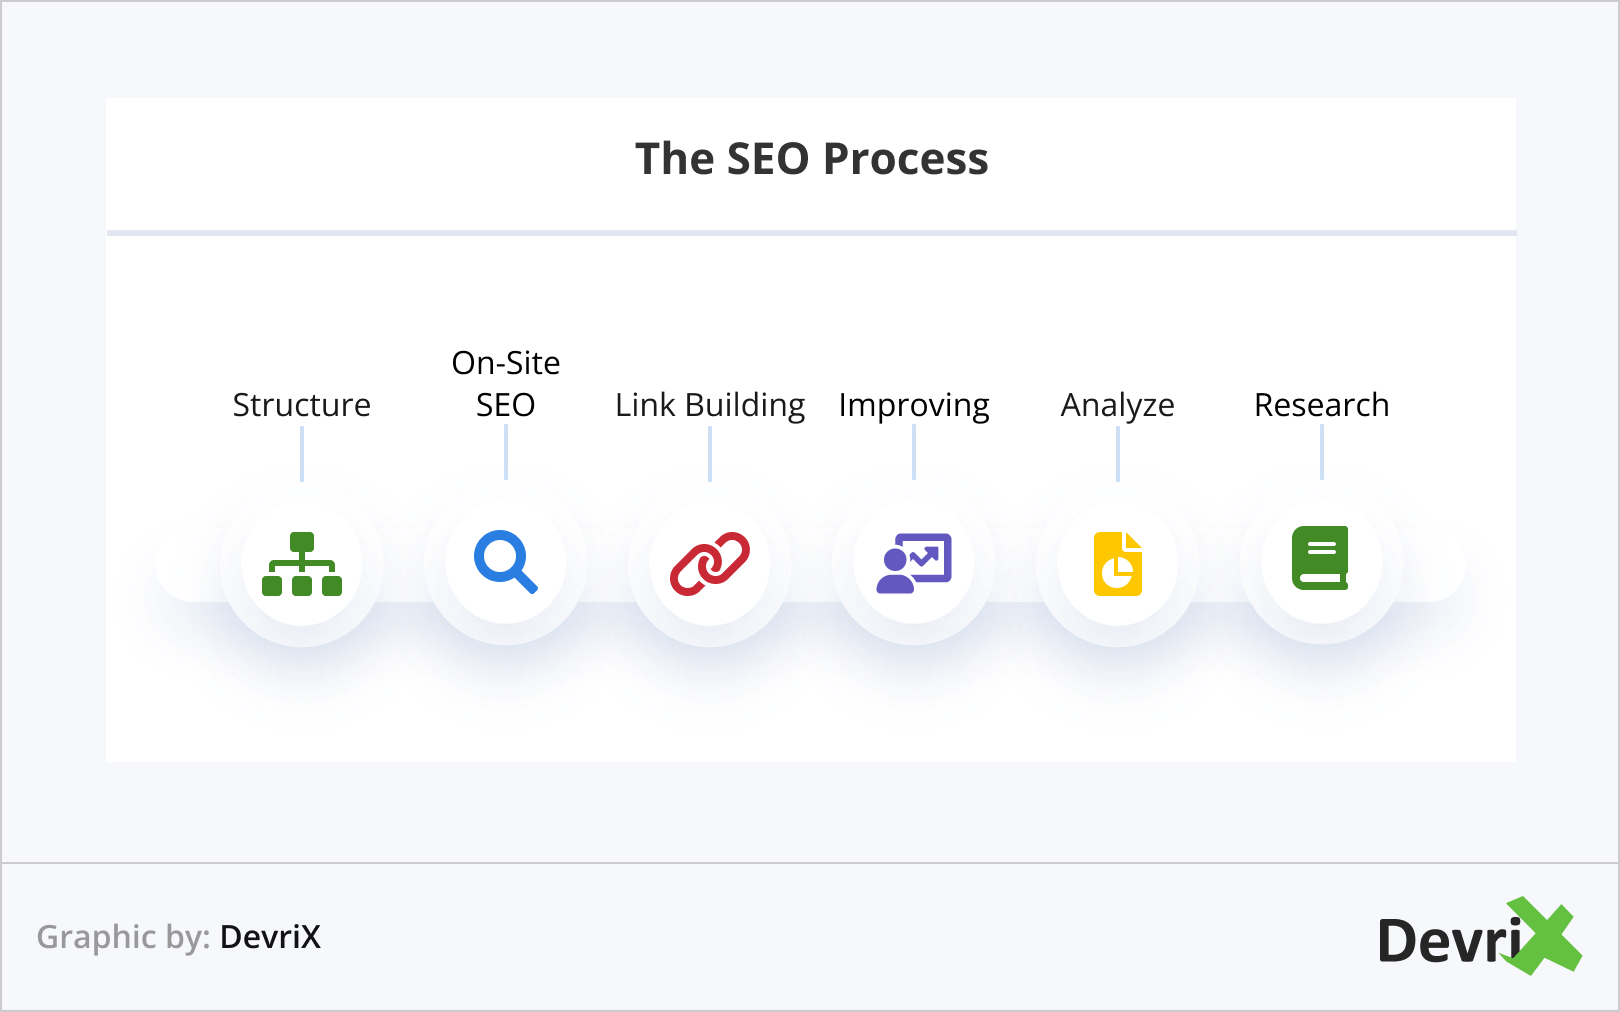This screenshot has width=1620, height=1012.
Task: Select the green book Research icon
Action: (1321, 558)
